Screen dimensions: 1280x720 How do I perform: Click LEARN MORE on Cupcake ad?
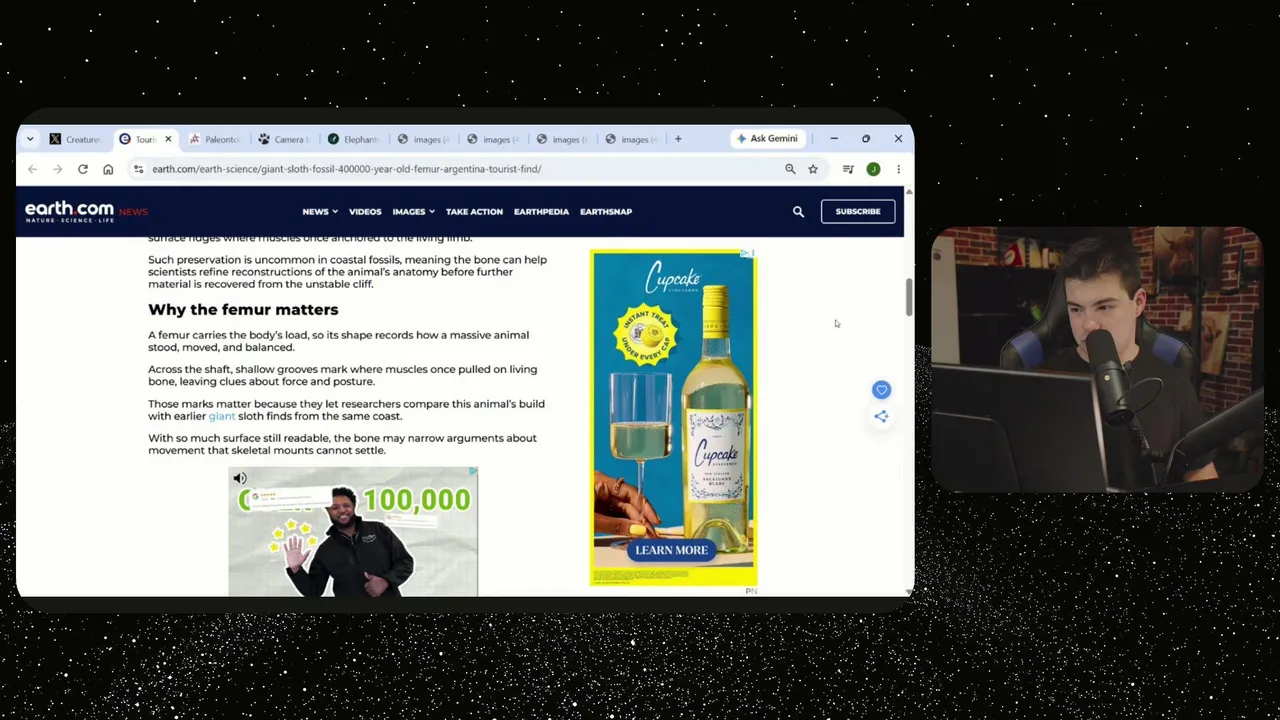pos(671,550)
